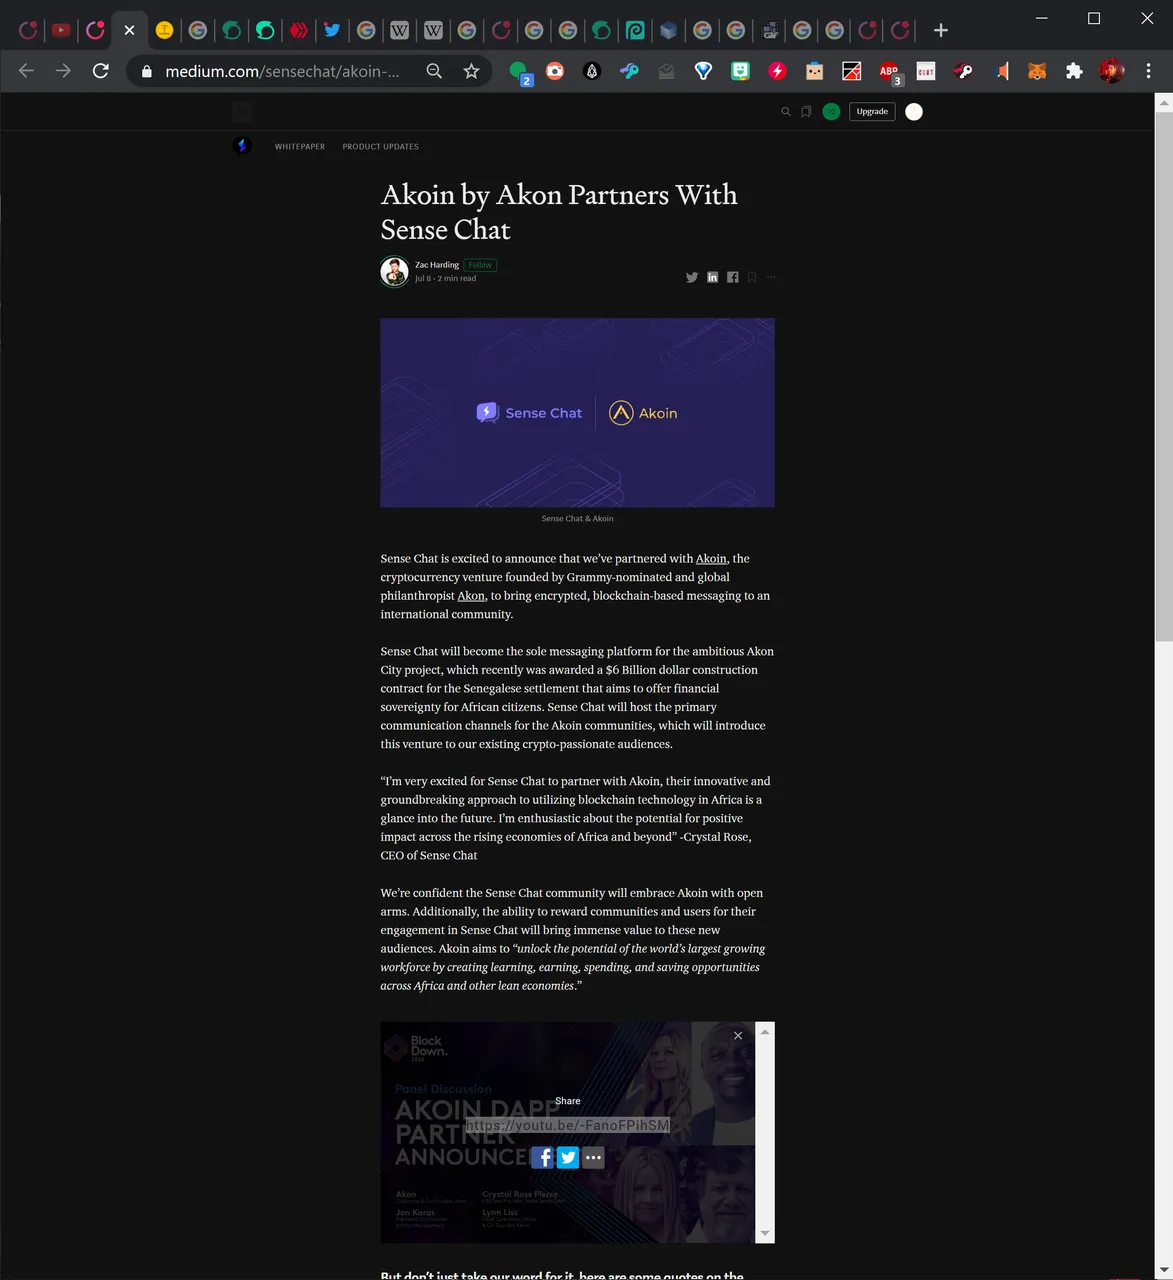Follow the Akoin hyperlink in first paragraph
The image size is (1173, 1280).
pos(711,559)
